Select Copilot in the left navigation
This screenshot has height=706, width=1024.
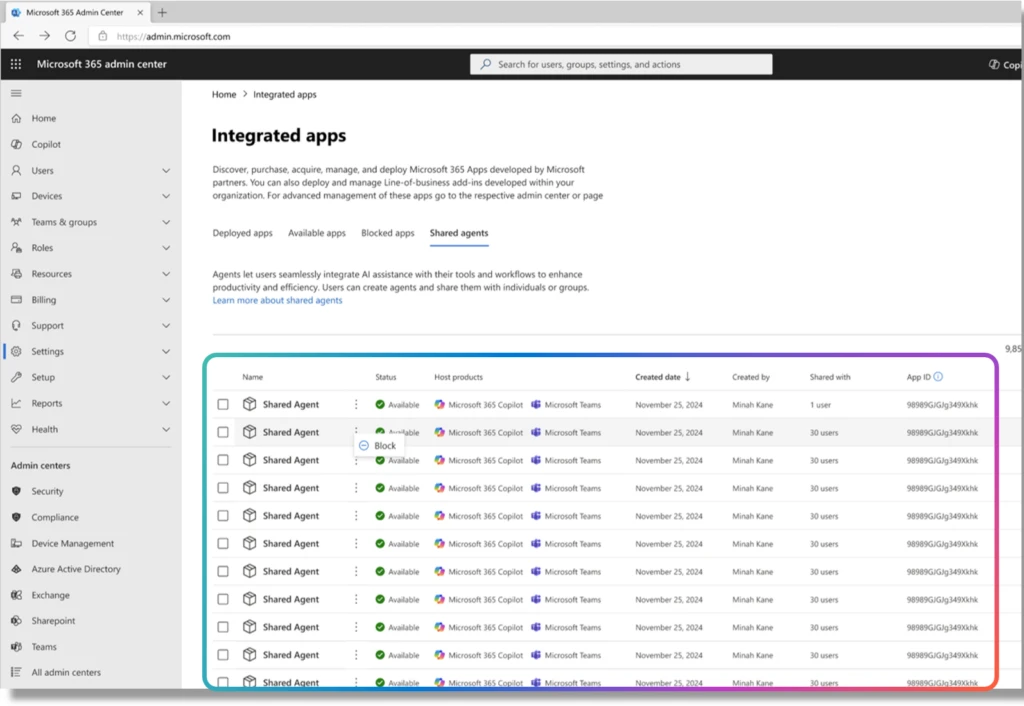tap(45, 144)
